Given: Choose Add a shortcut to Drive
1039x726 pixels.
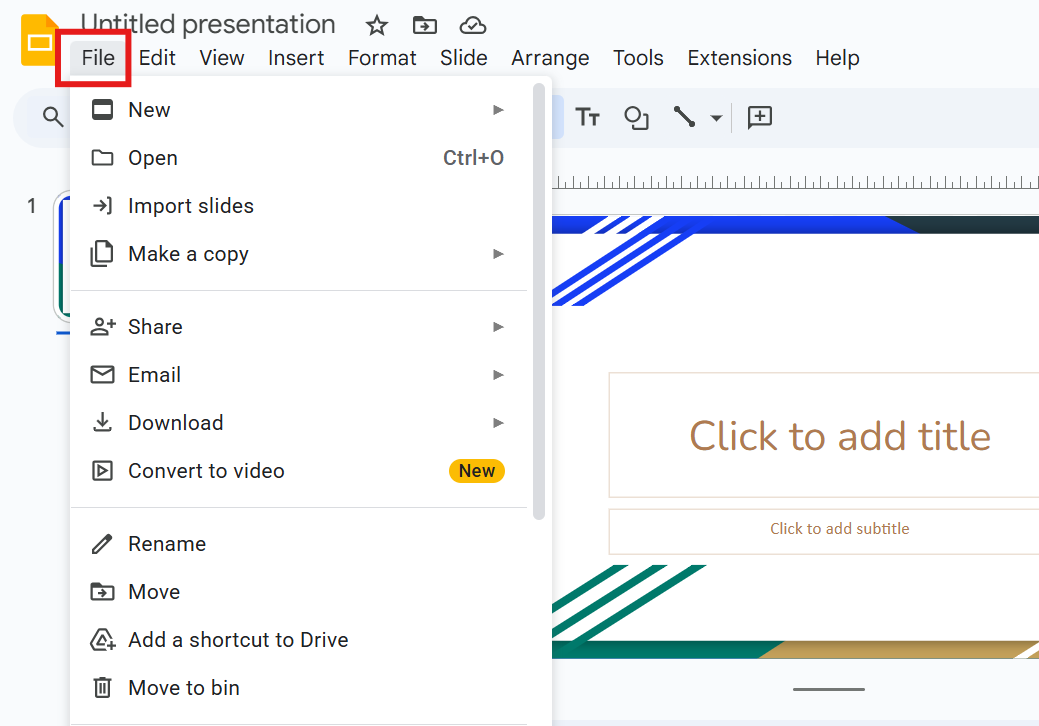Looking at the screenshot, I should 299,640.
